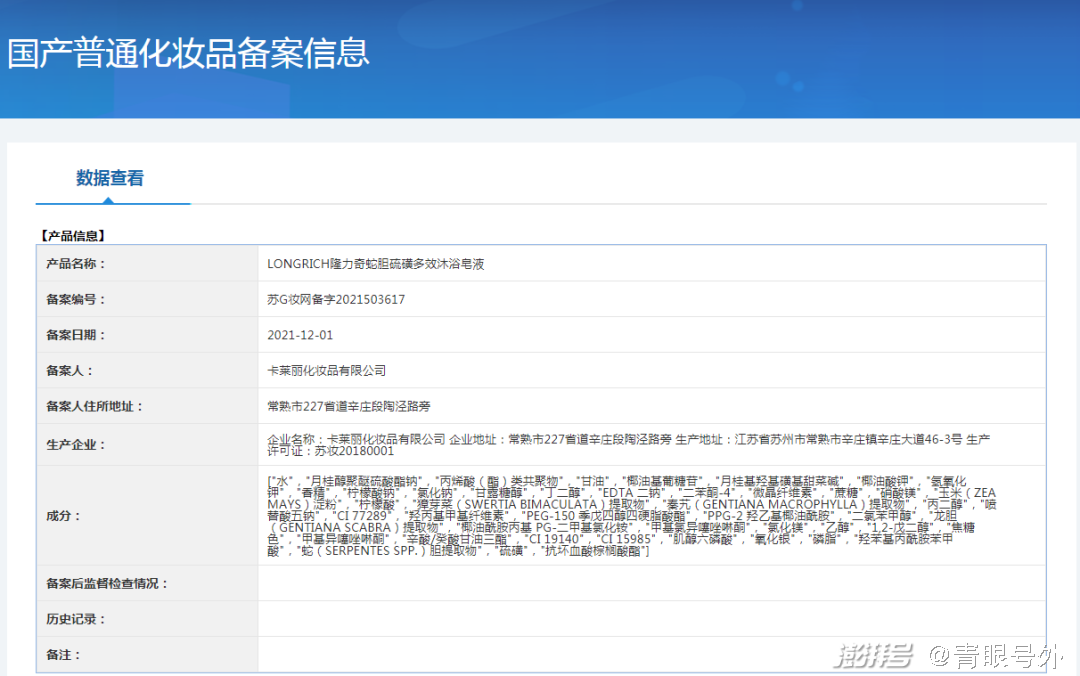Click the 生产企业 row label
Screen dimensions: 1080x676
[76, 445]
